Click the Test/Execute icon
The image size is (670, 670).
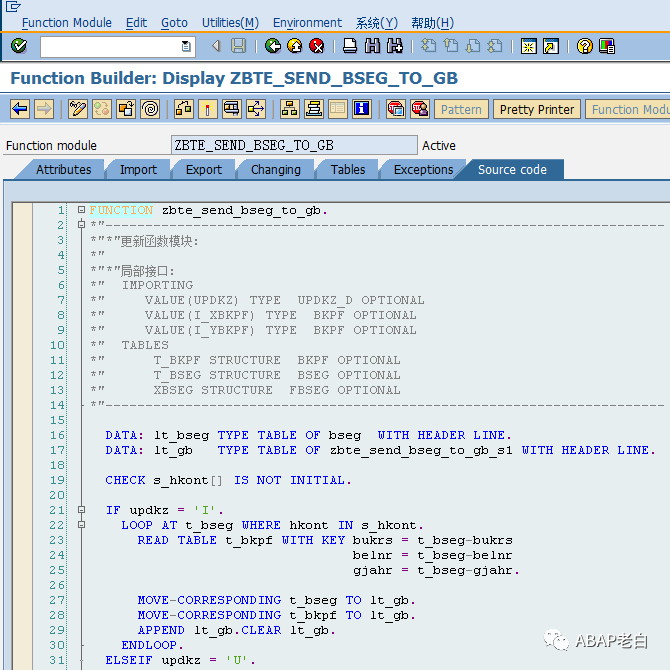[208, 109]
